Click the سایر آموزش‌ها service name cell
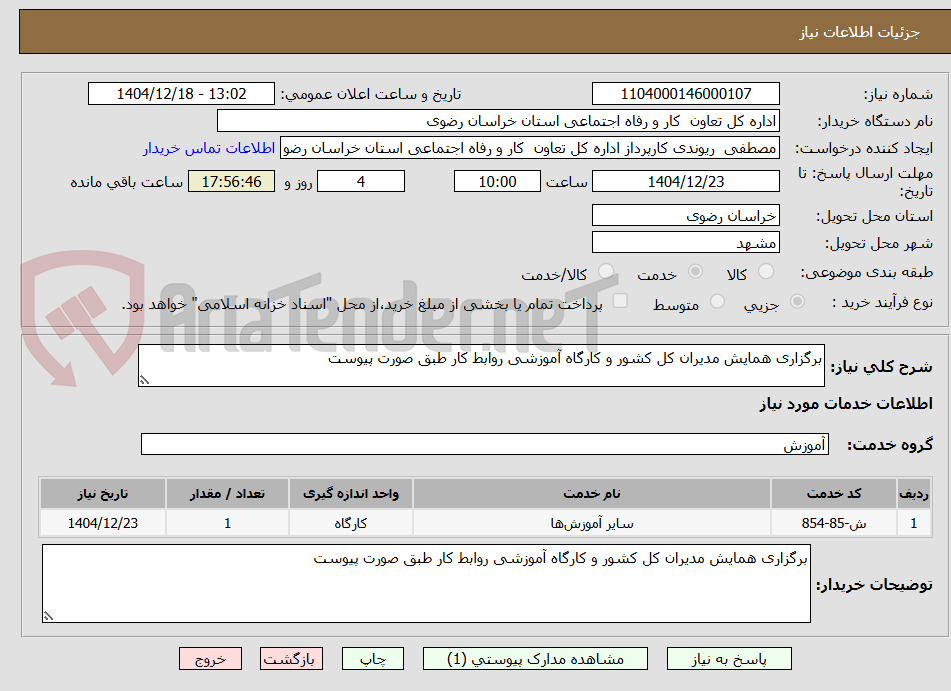The image size is (951, 691). tap(591, 523)
